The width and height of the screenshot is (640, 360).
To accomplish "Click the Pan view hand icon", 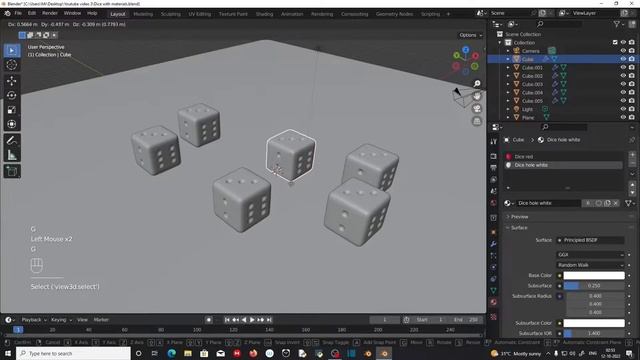I will coord(477,96).
